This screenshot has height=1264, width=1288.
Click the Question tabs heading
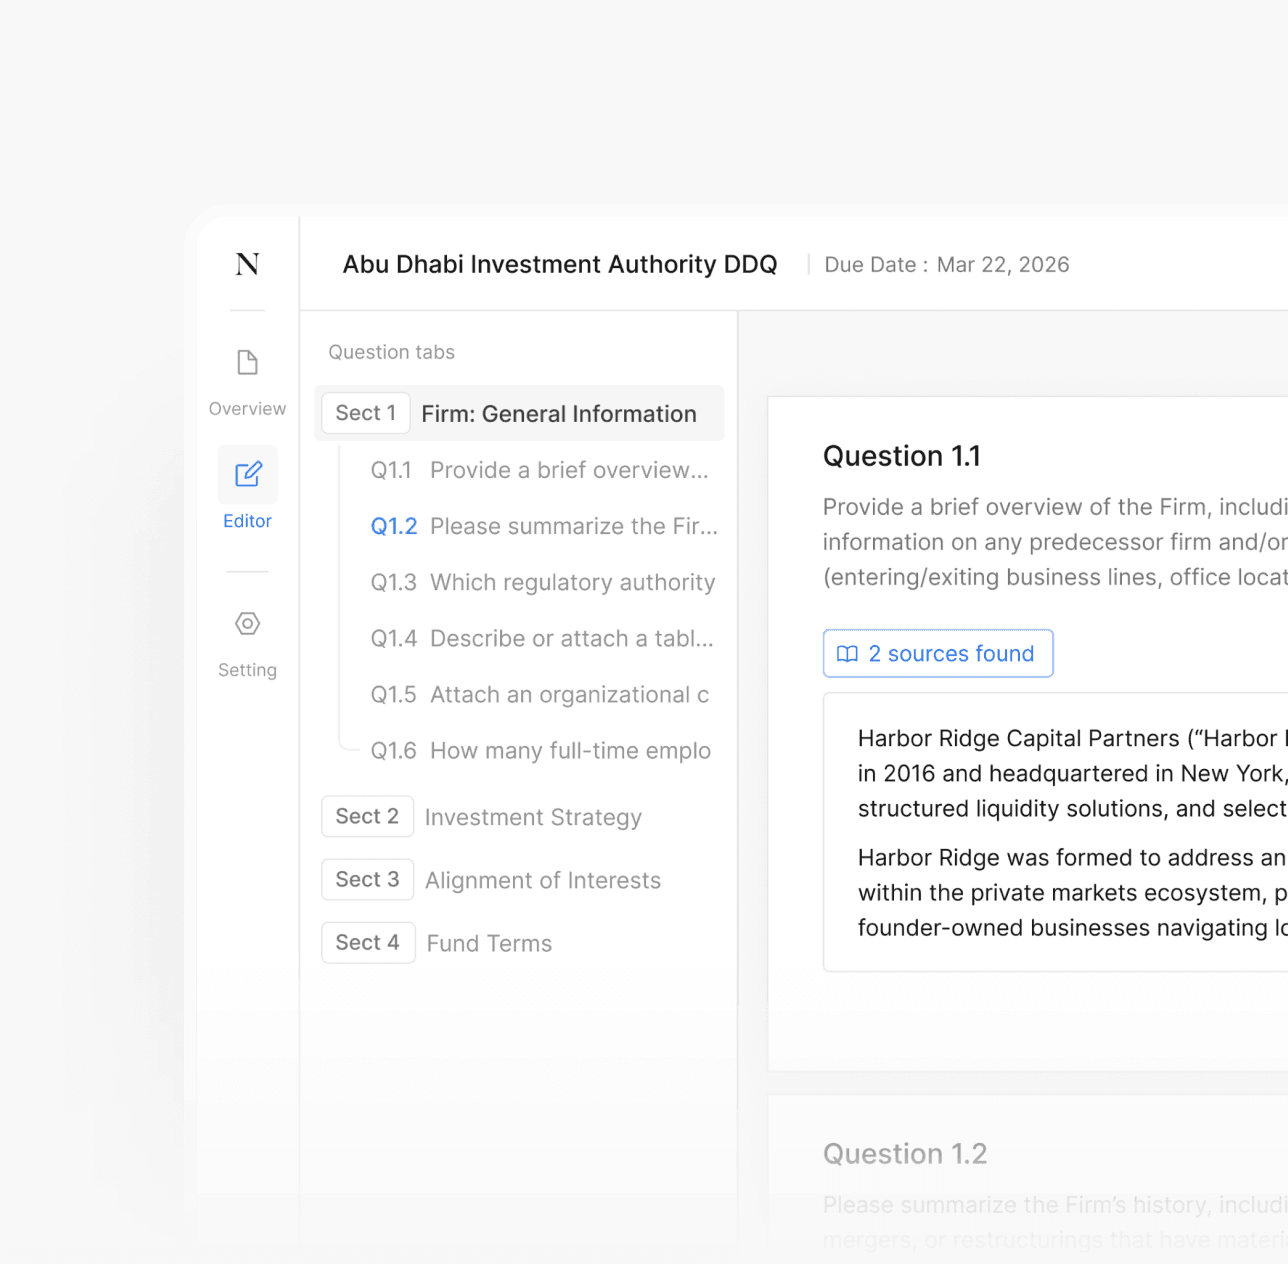coord(391,352)
